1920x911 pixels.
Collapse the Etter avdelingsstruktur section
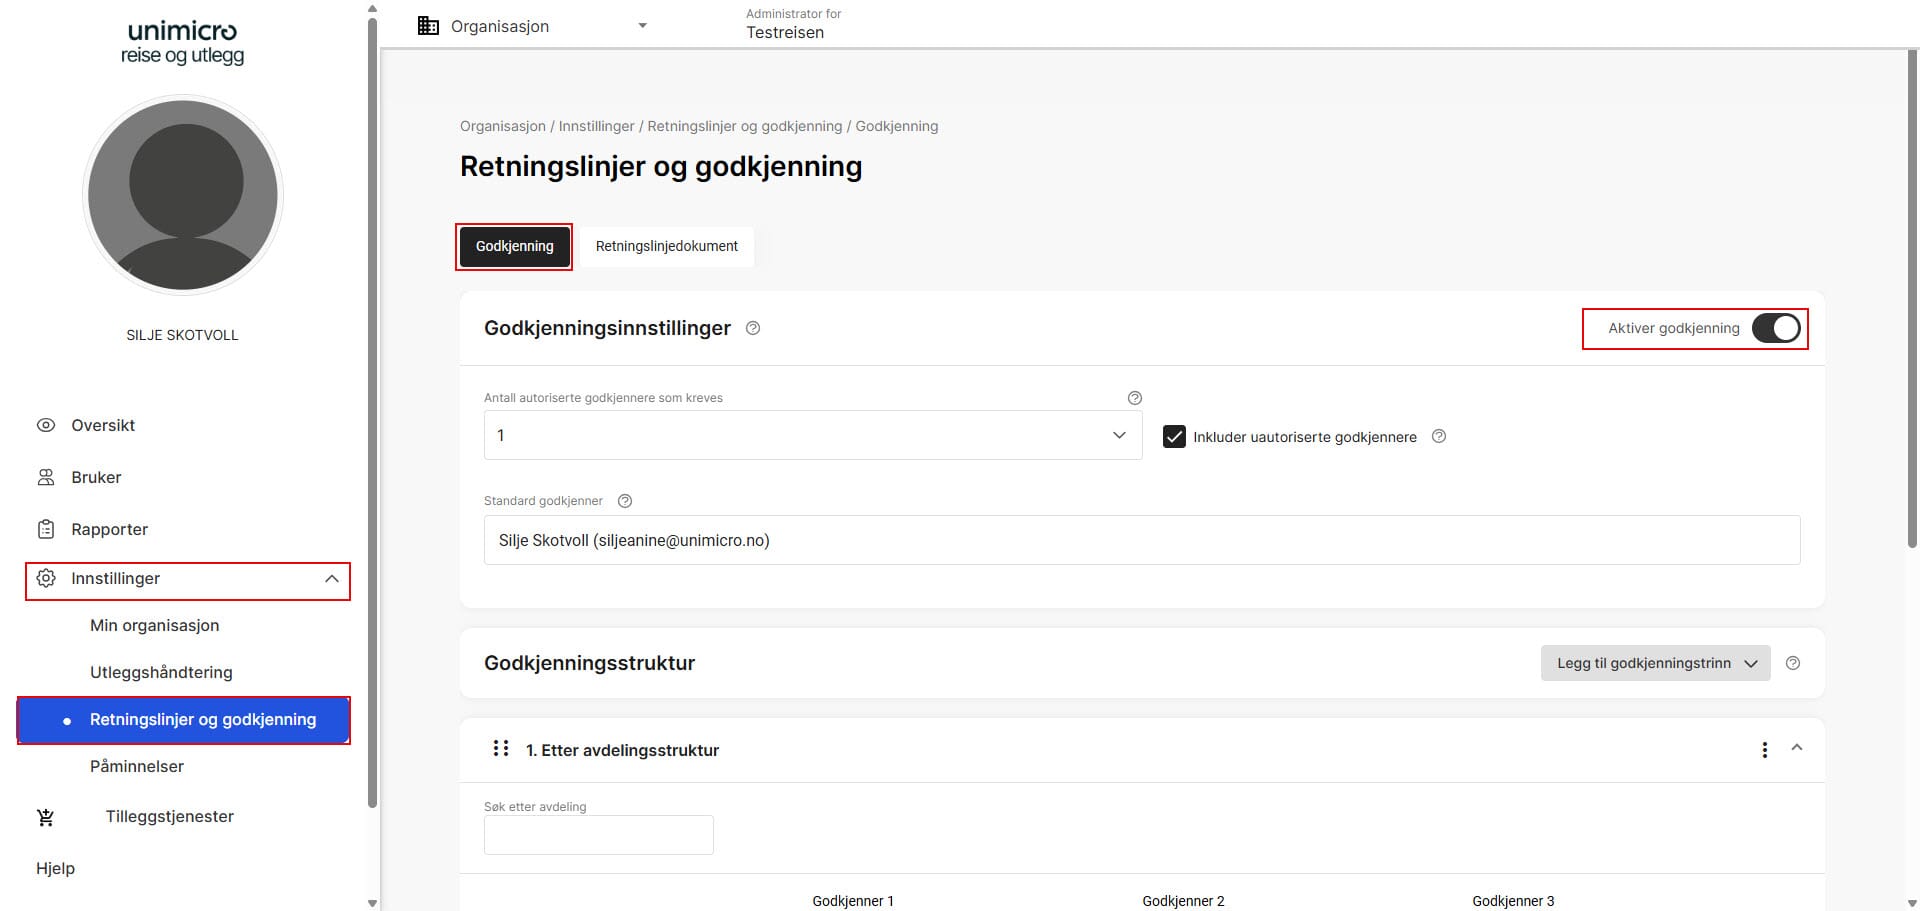[x=1797, y=749]
